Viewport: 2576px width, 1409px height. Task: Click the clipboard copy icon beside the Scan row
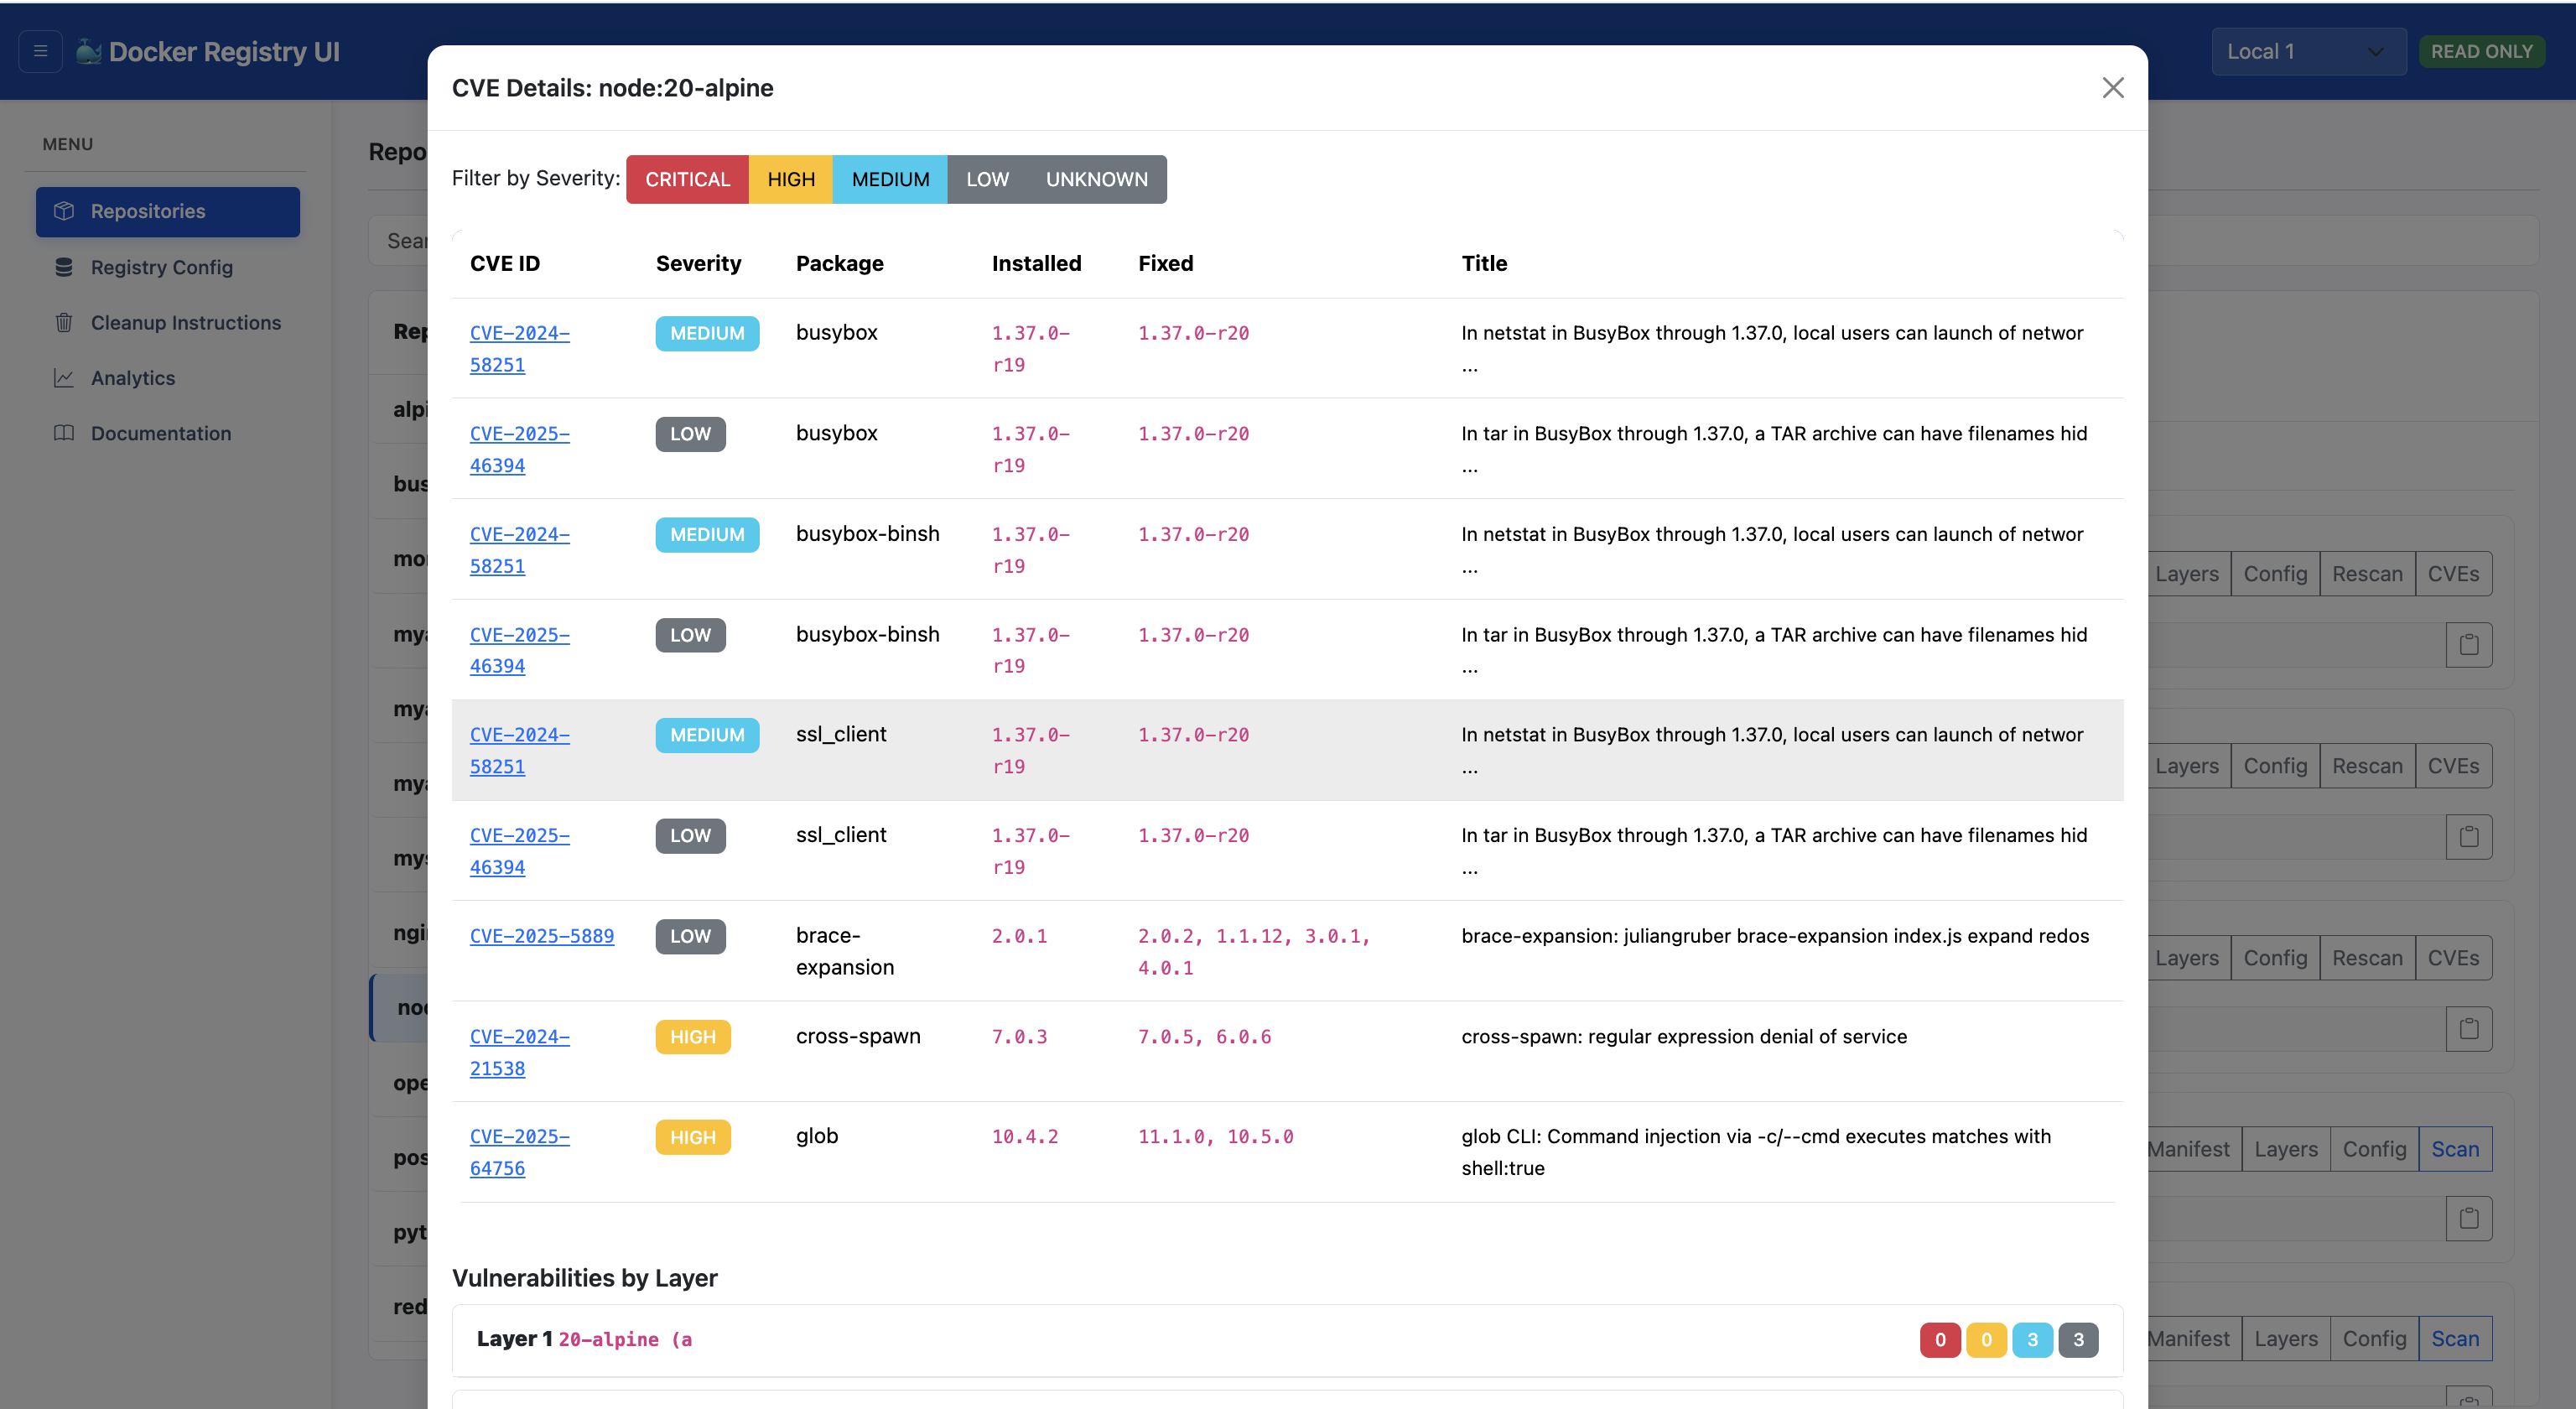(x=2469, y=1218)
